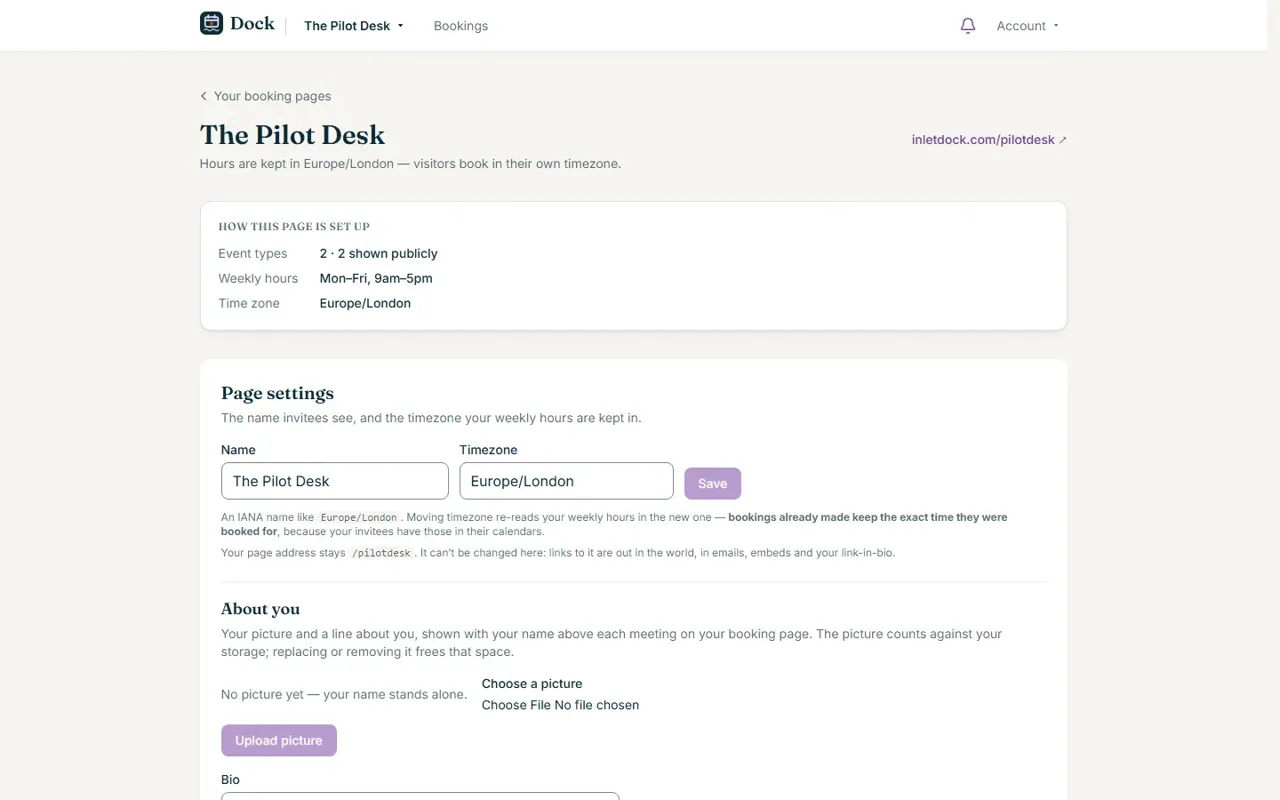Click the HOW THIS PAGE IS SET UP heading
The image size is (1280, 800).
coord(294,227)
